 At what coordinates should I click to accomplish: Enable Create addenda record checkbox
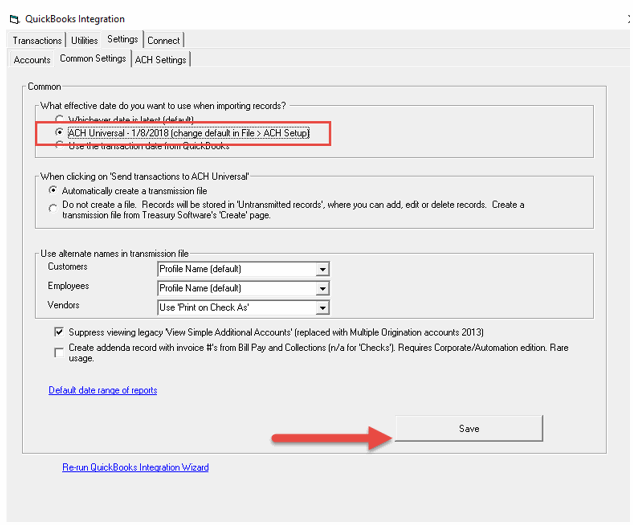pyautogui.click(x=59, y=352)
